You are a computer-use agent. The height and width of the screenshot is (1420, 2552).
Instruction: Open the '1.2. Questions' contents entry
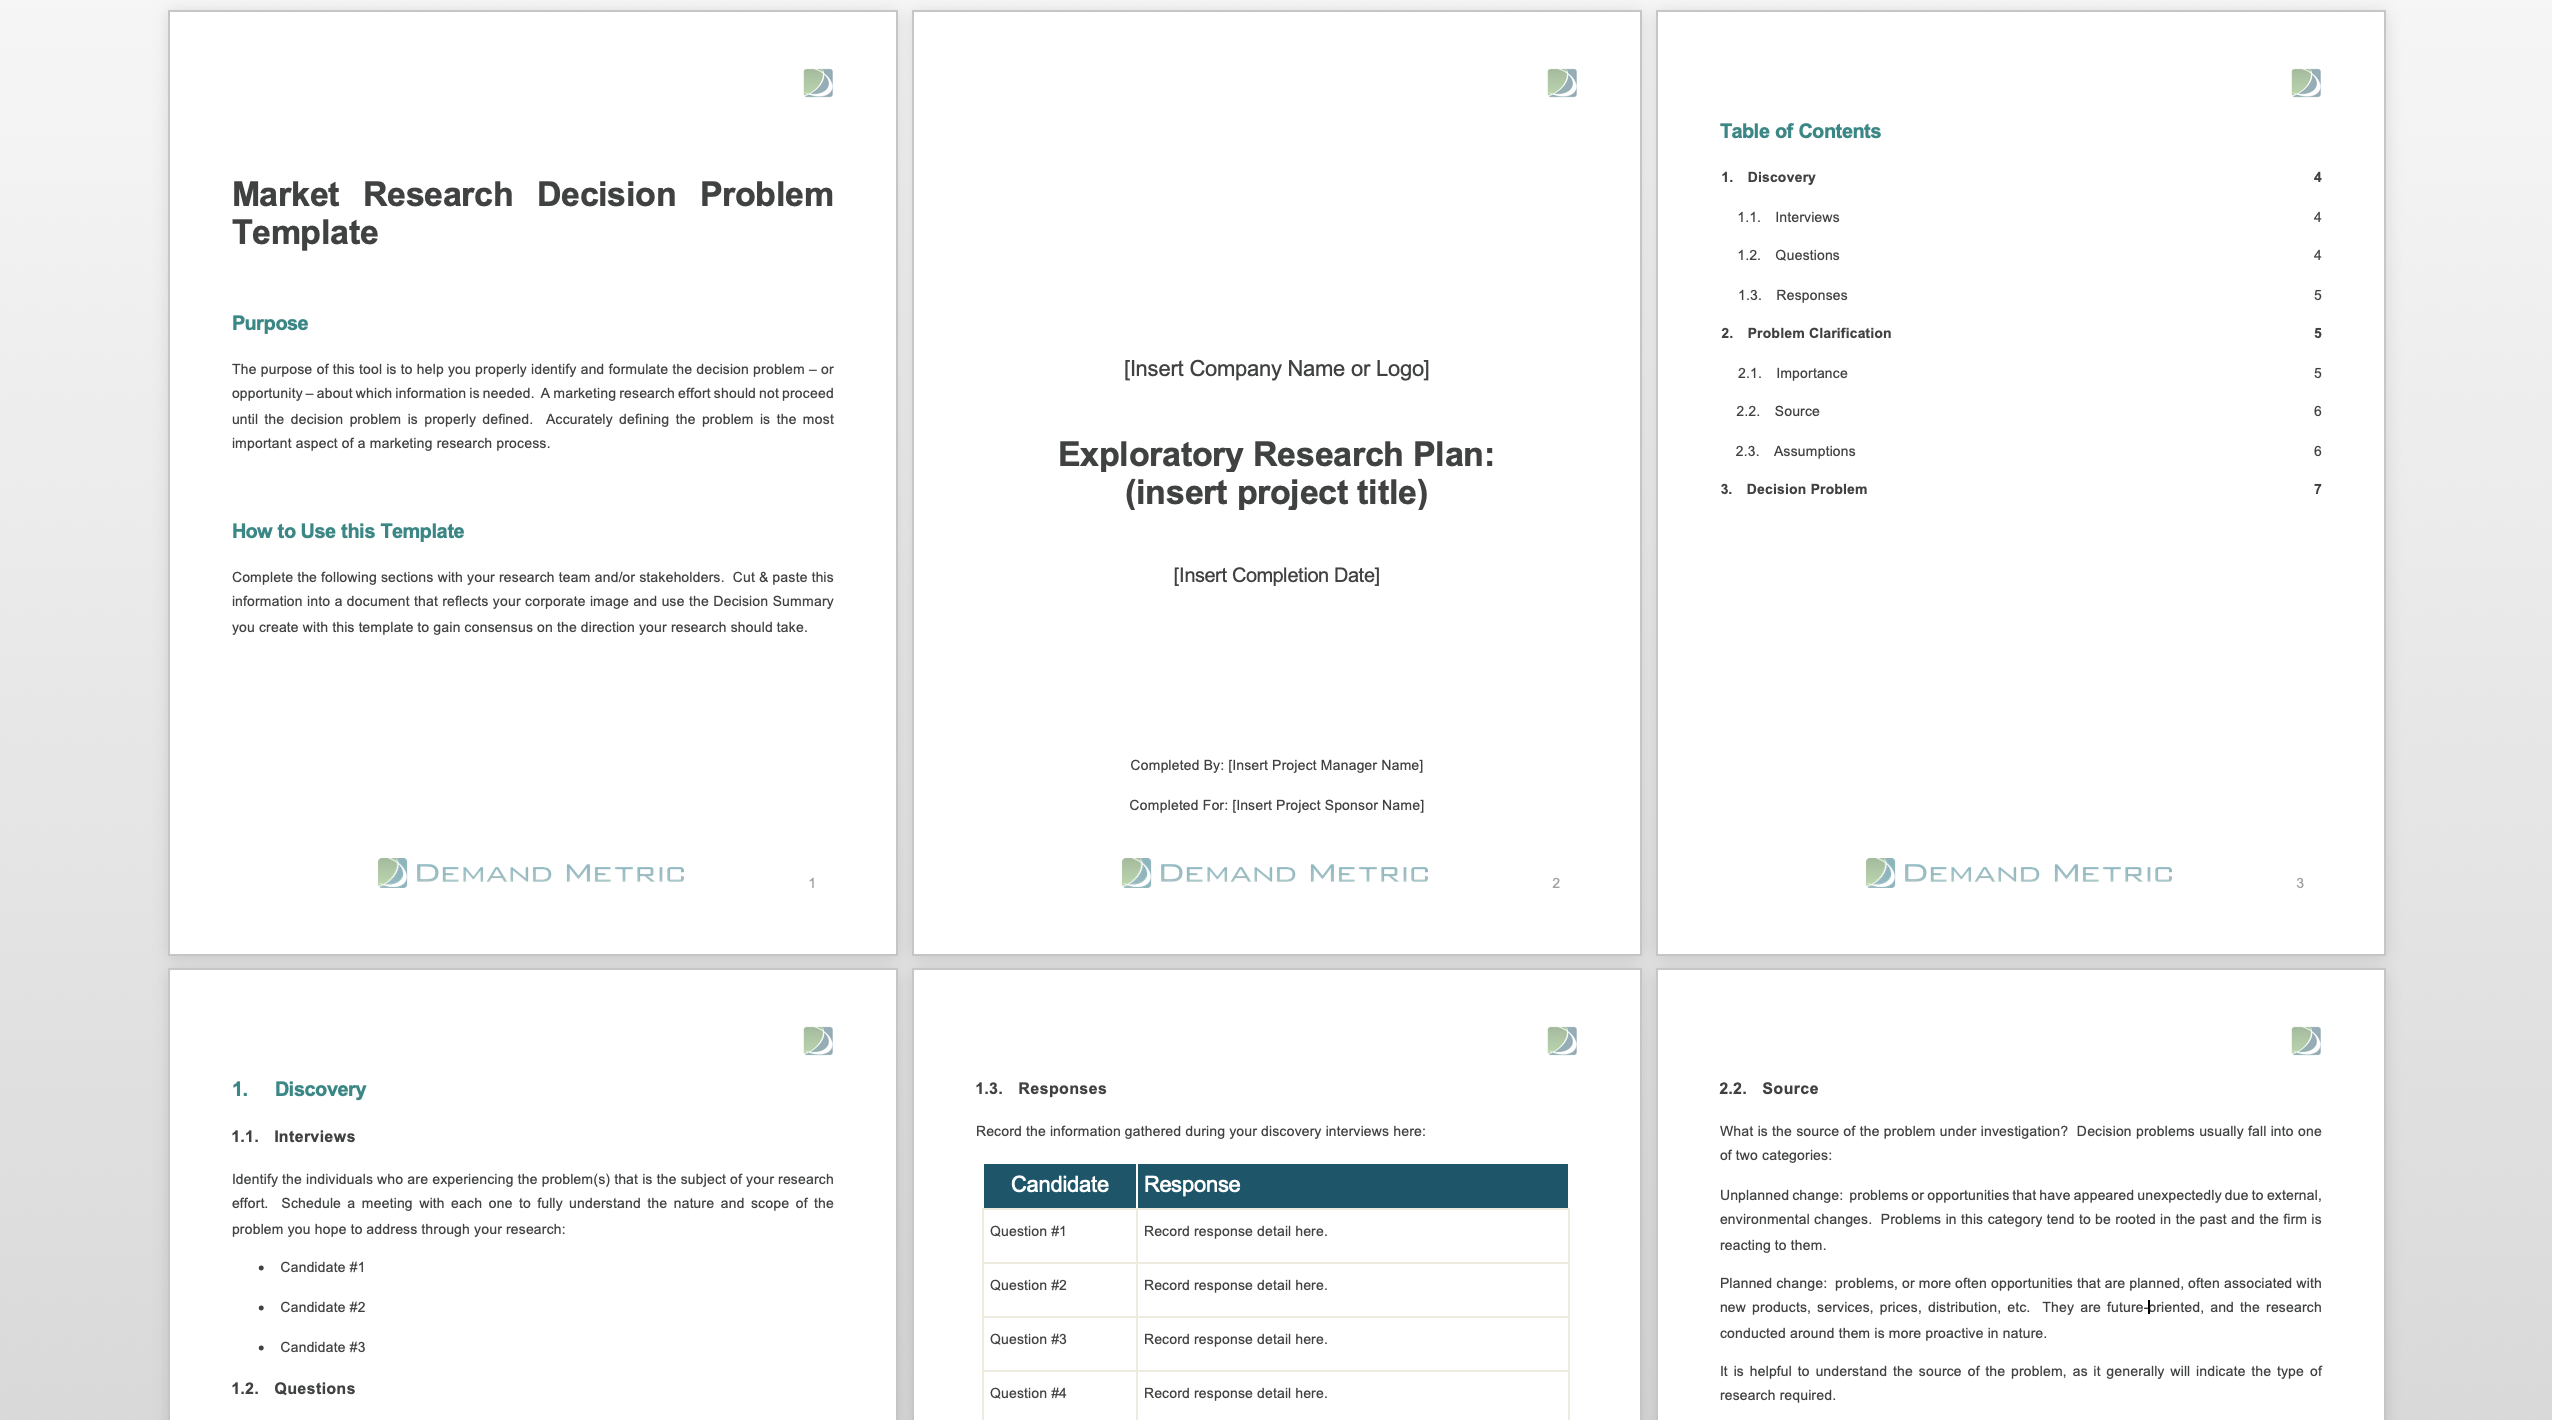coord(2029,255)
